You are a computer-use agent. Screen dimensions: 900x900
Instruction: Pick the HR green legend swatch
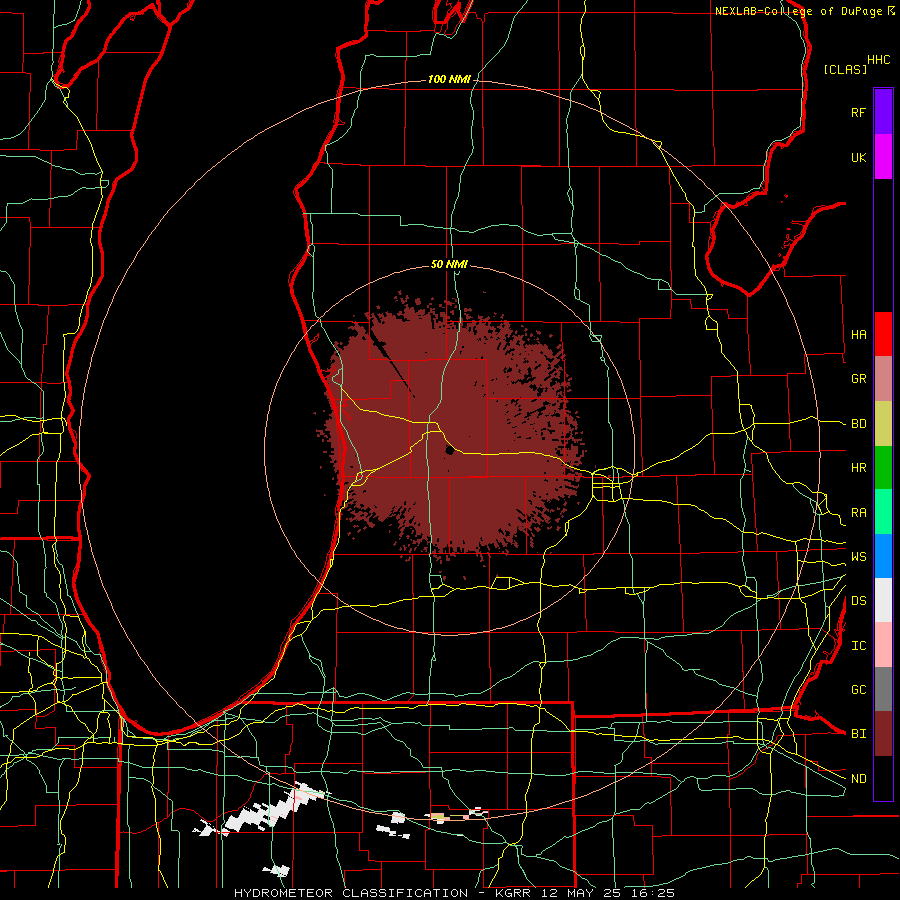pos(883,468)
